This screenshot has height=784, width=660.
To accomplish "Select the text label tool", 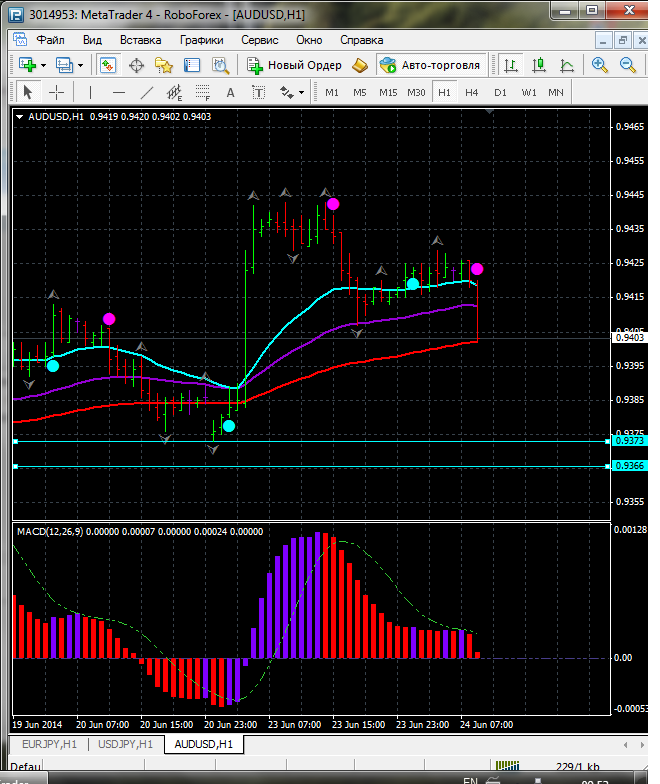I will click(x=230, y=92).
